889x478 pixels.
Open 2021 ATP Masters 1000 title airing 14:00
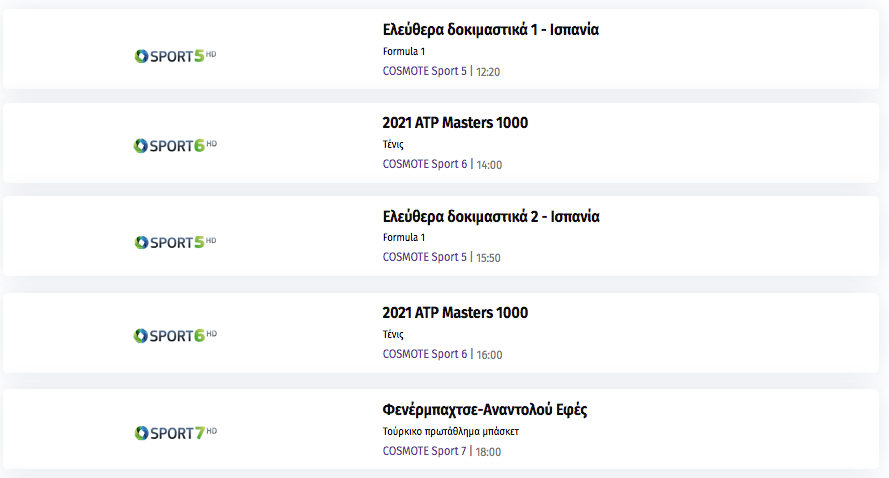click(455, 122)
